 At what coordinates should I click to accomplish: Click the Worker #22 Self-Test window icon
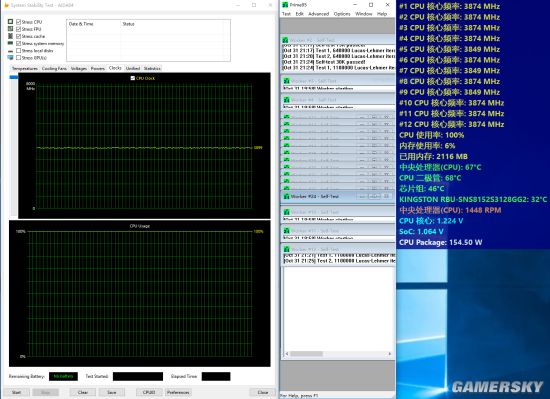[x=287, y=196]
